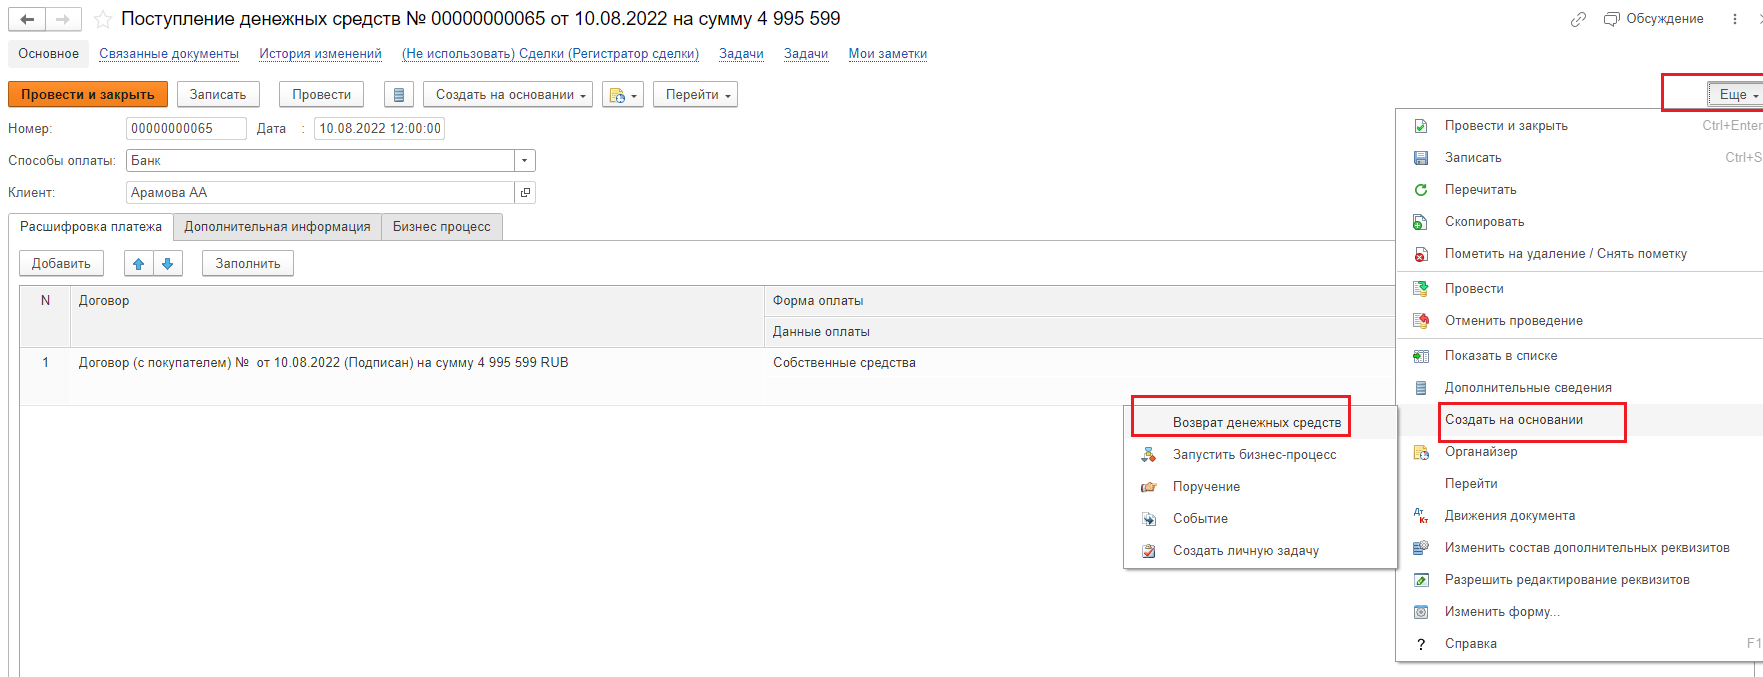
Task: Move row up with blue arrow
Action: (x=139, y=264)
